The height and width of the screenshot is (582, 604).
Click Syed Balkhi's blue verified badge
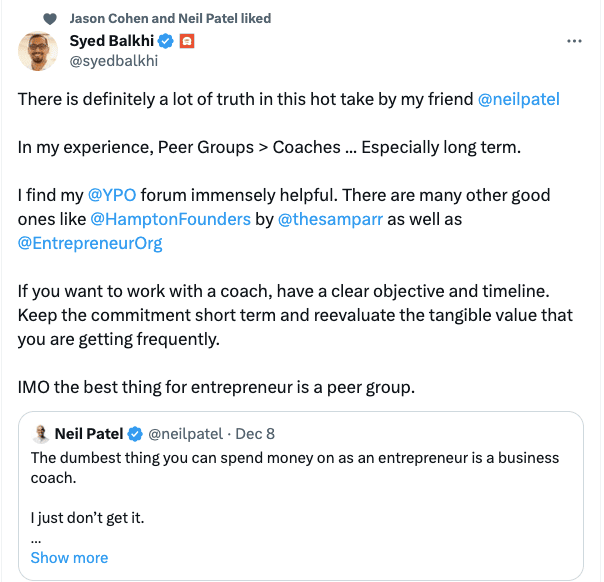click(x=166, y=41)
